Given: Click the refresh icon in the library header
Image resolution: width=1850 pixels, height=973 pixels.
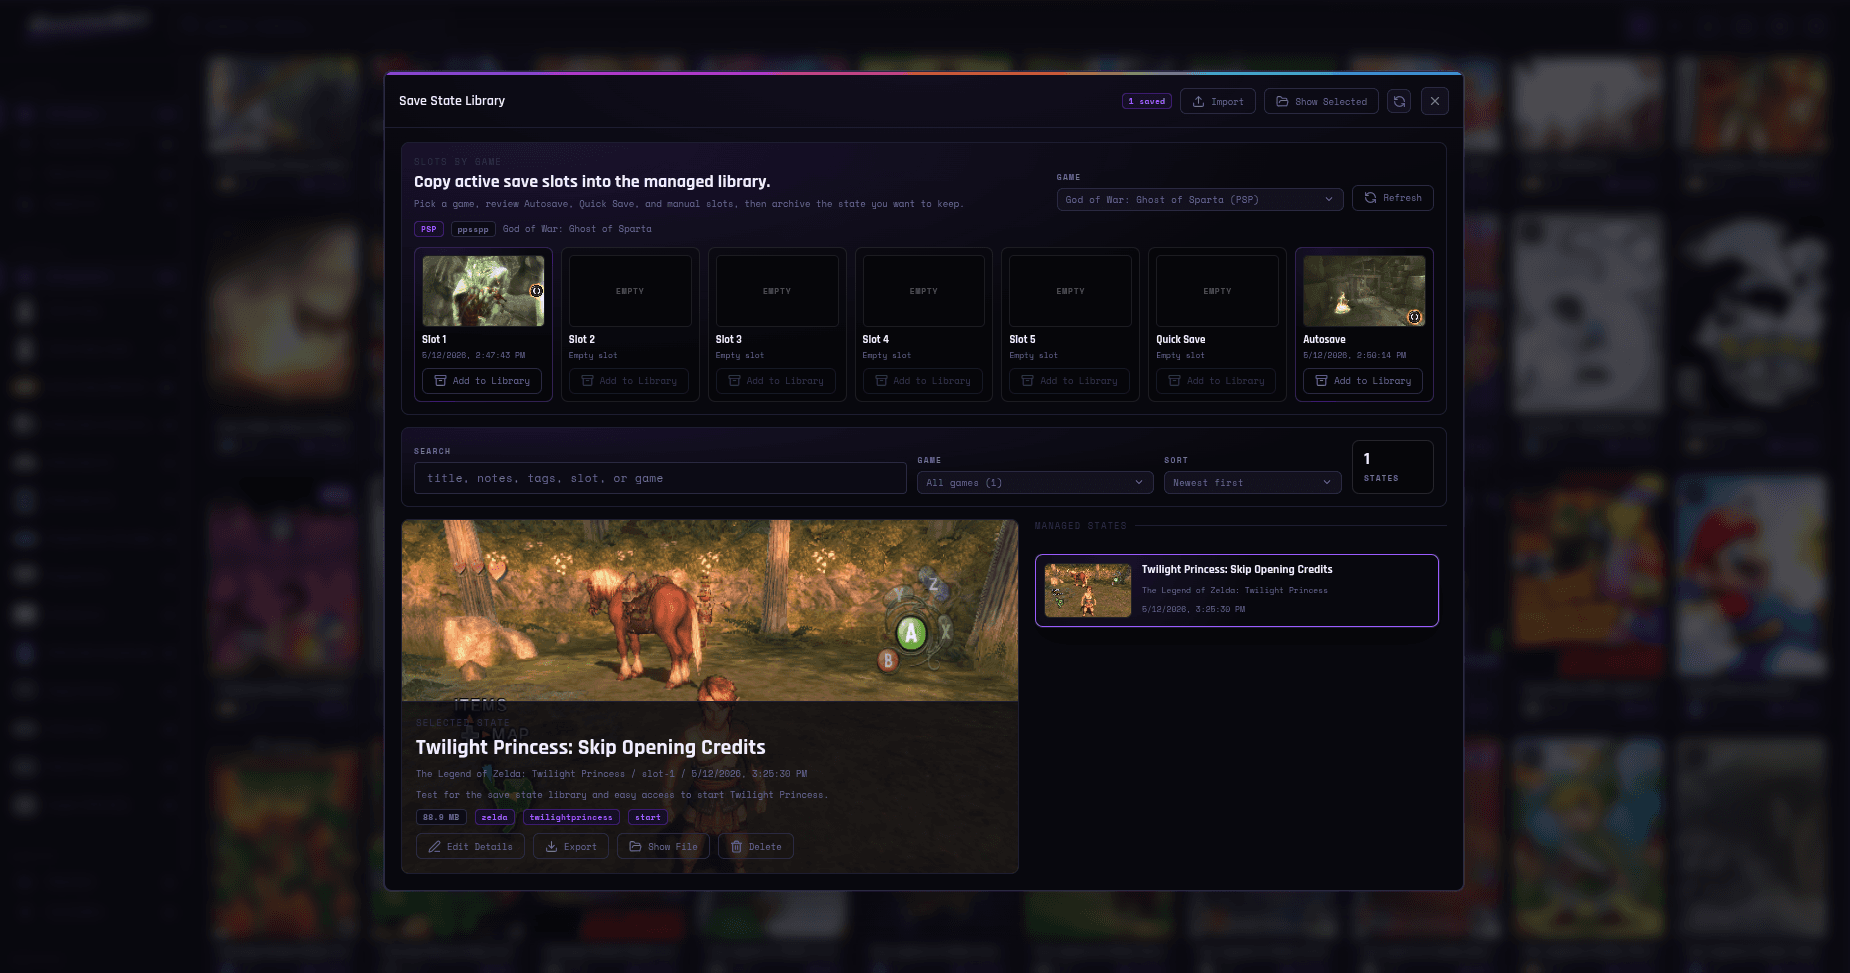Looking at the screenshot, I should (x=1399, y=101).
